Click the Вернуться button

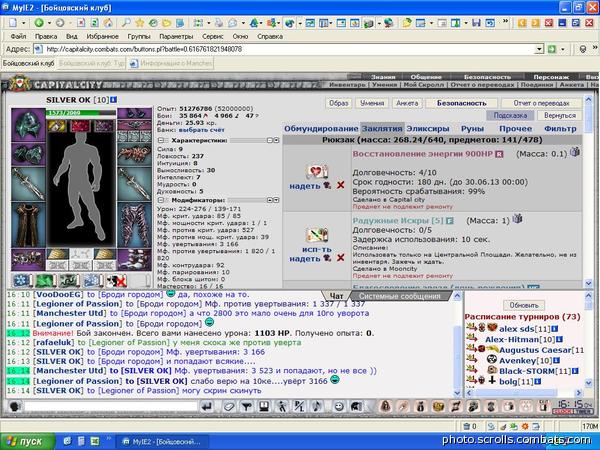(x=560, y=115)
